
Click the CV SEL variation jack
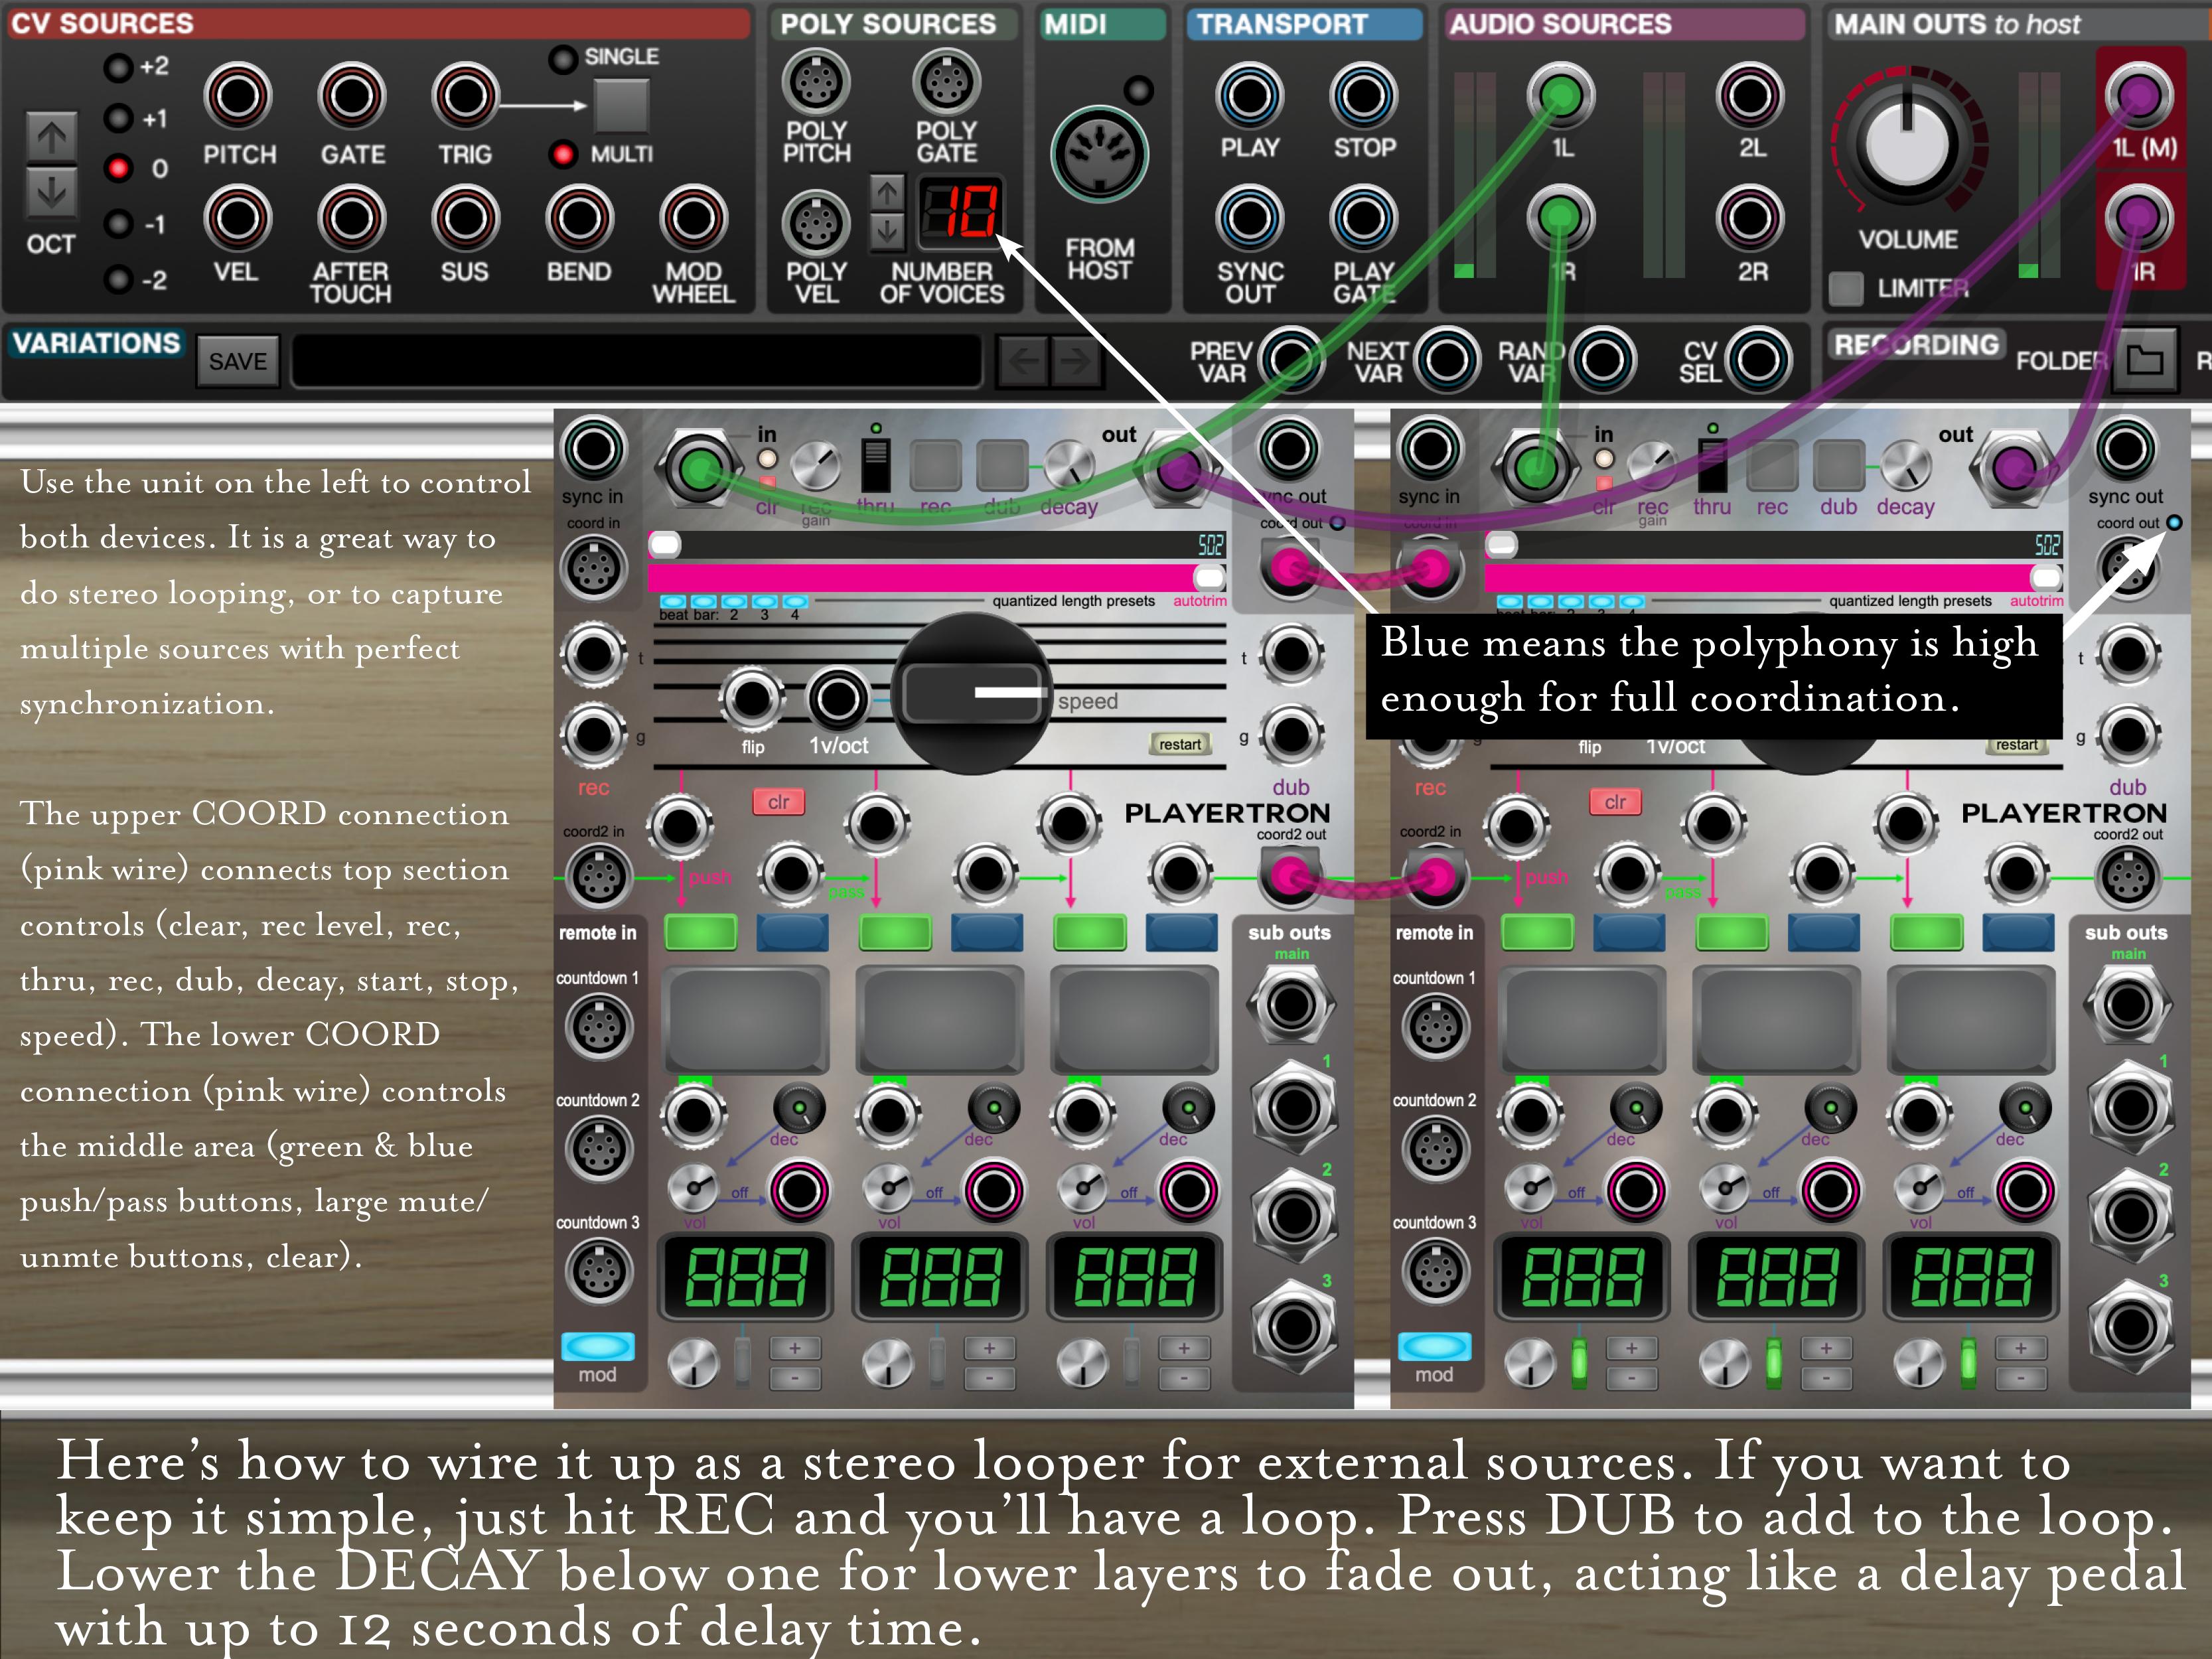(1758, 360)
